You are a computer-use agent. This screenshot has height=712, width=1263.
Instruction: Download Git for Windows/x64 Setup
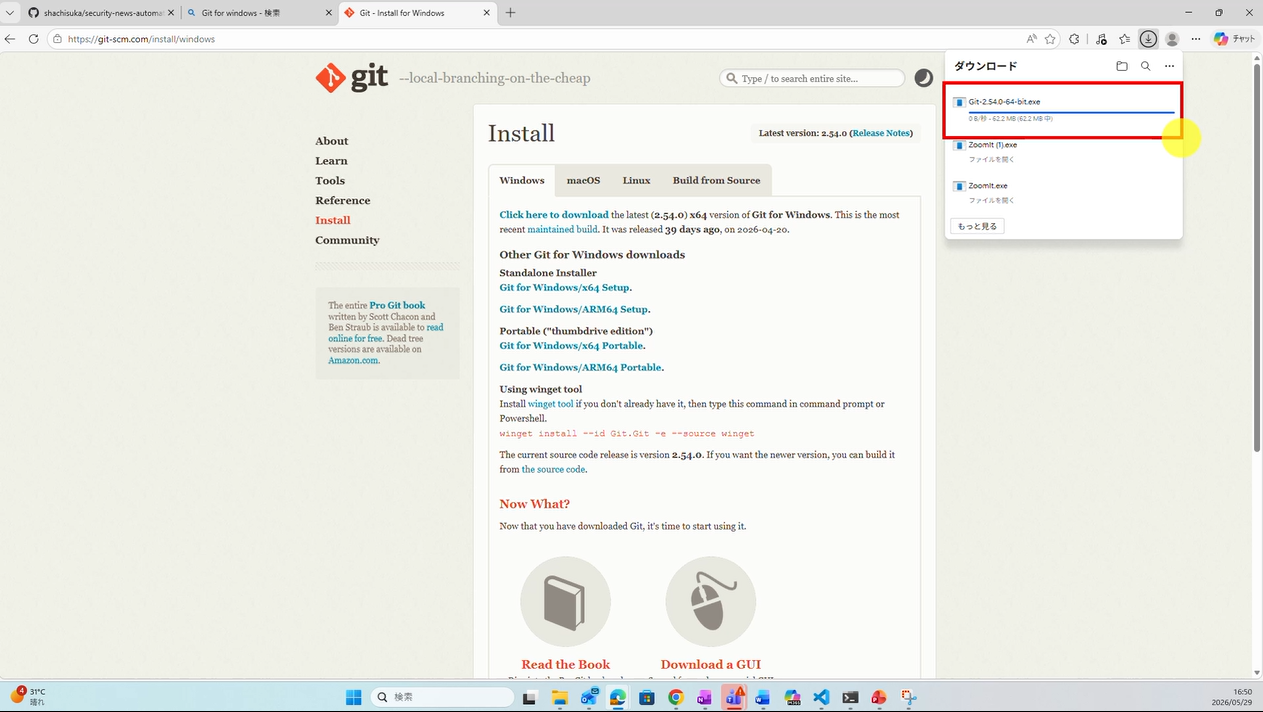566,288
